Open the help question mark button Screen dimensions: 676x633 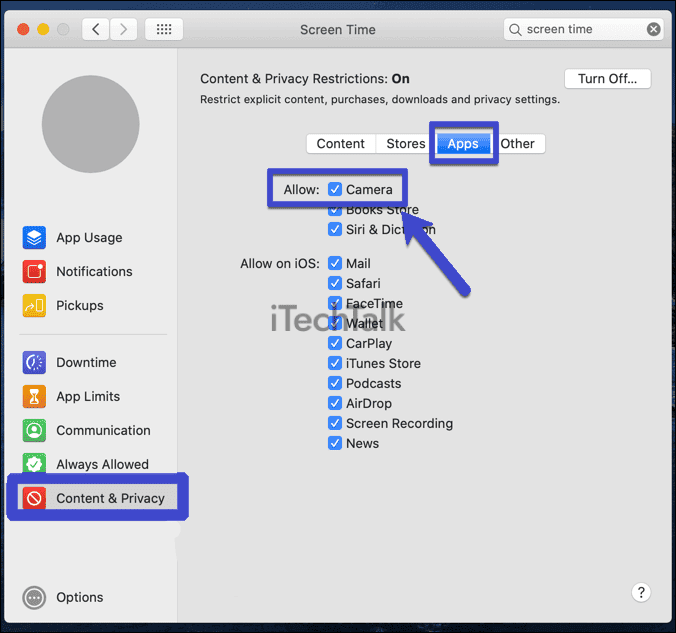pos(641,592)
